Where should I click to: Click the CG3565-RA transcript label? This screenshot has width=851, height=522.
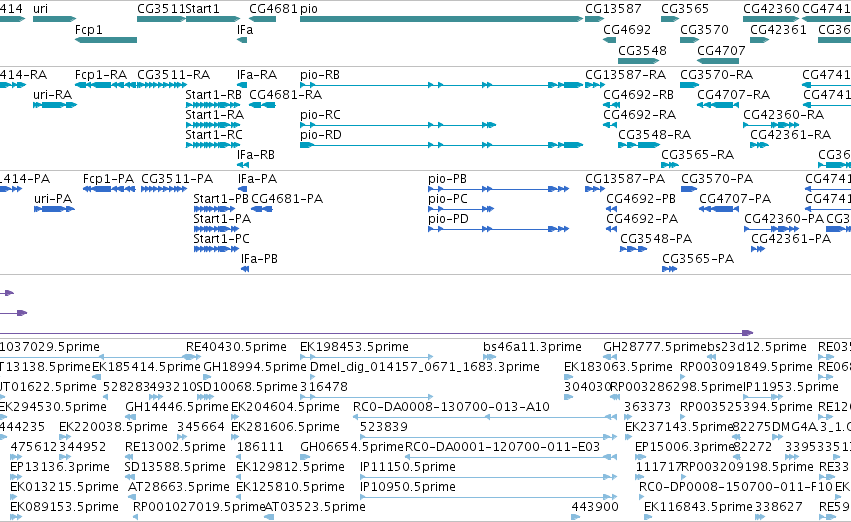point(697,155)
